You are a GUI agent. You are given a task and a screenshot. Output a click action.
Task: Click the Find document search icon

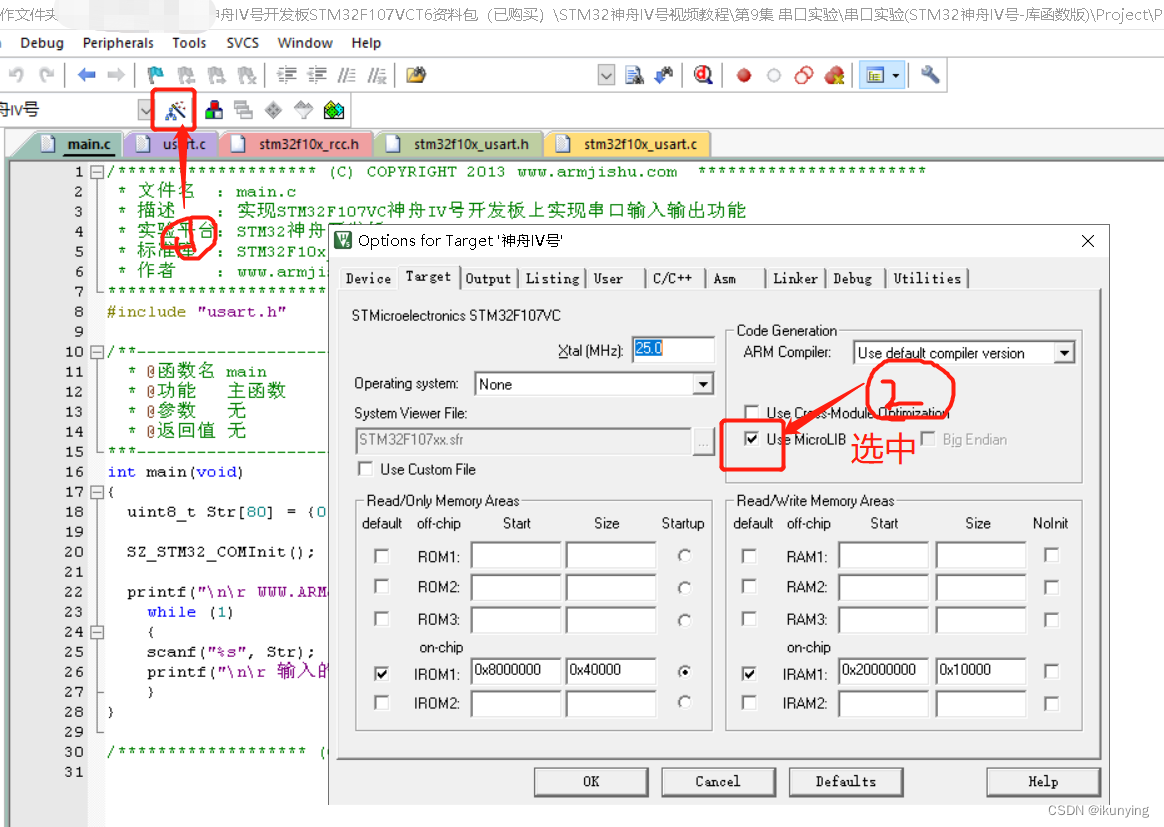pos(634,75)
